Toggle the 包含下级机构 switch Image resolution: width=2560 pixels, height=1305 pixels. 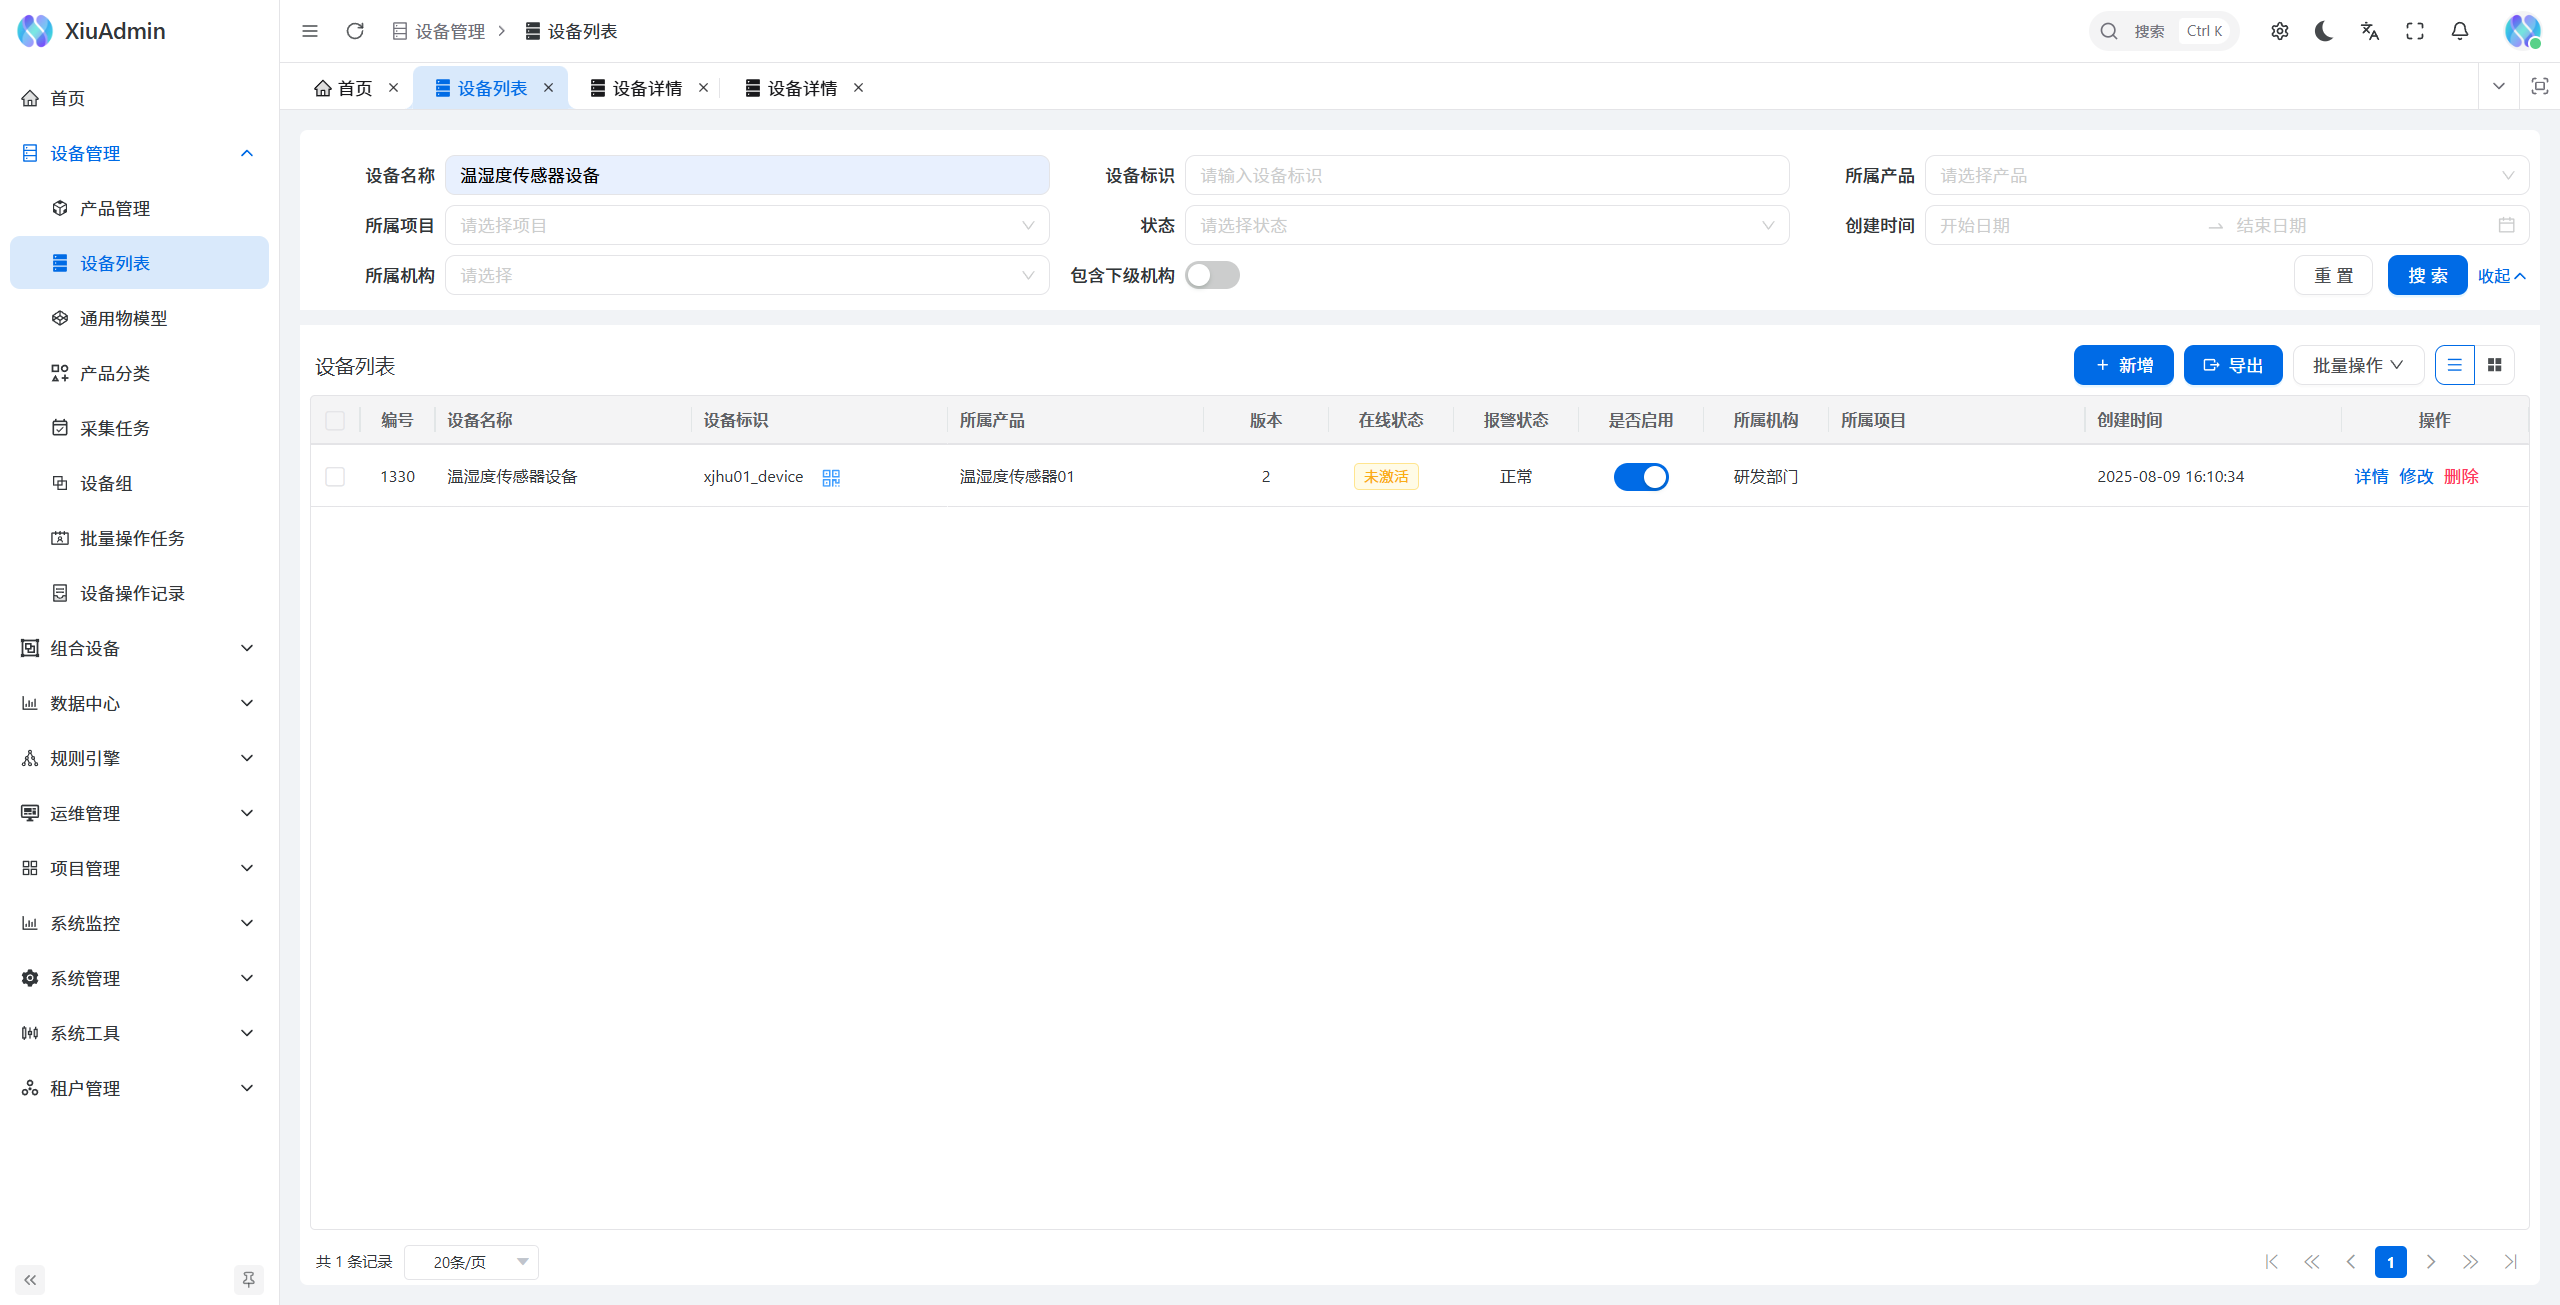pos(1212,275)
